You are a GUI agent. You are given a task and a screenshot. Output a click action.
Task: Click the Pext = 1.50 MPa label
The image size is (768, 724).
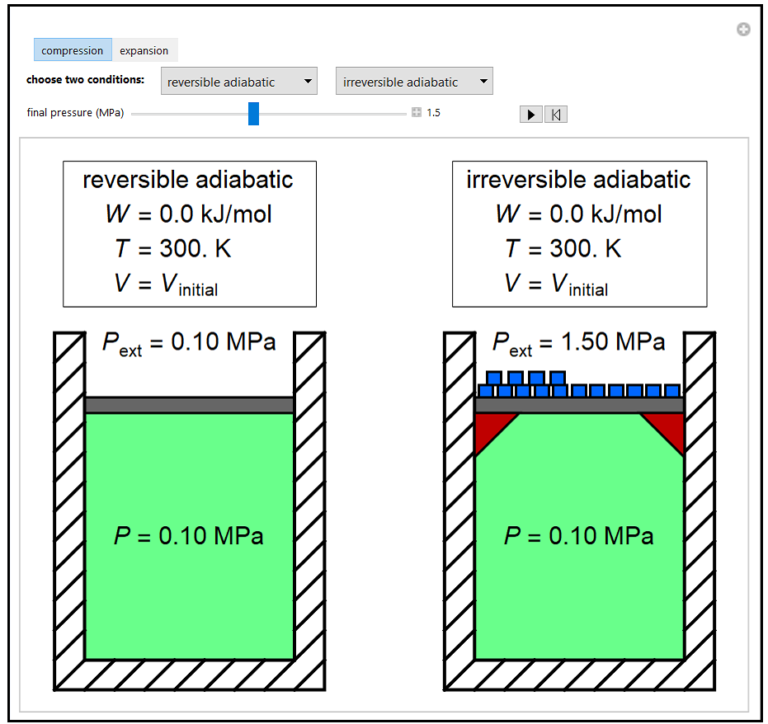pos(579,343)
